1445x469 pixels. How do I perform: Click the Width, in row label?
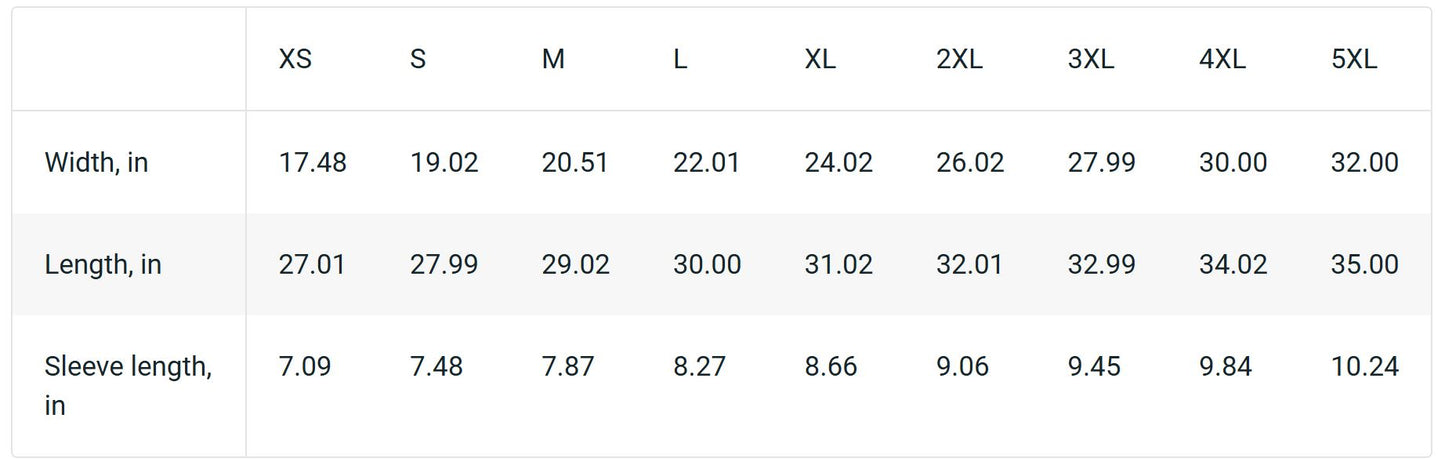coord(96,163)
